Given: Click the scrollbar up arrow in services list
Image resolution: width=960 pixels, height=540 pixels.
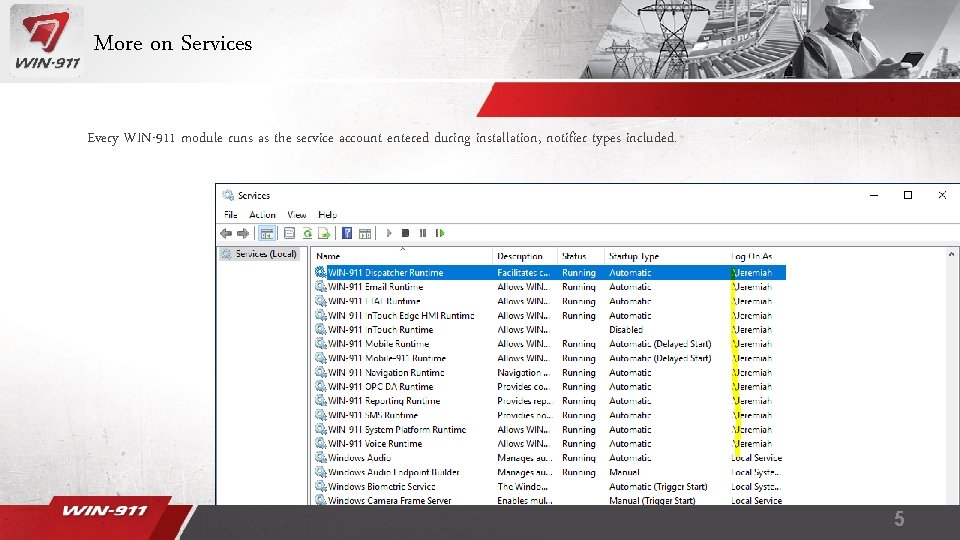Looking at the screenshot, I should 951,254.
